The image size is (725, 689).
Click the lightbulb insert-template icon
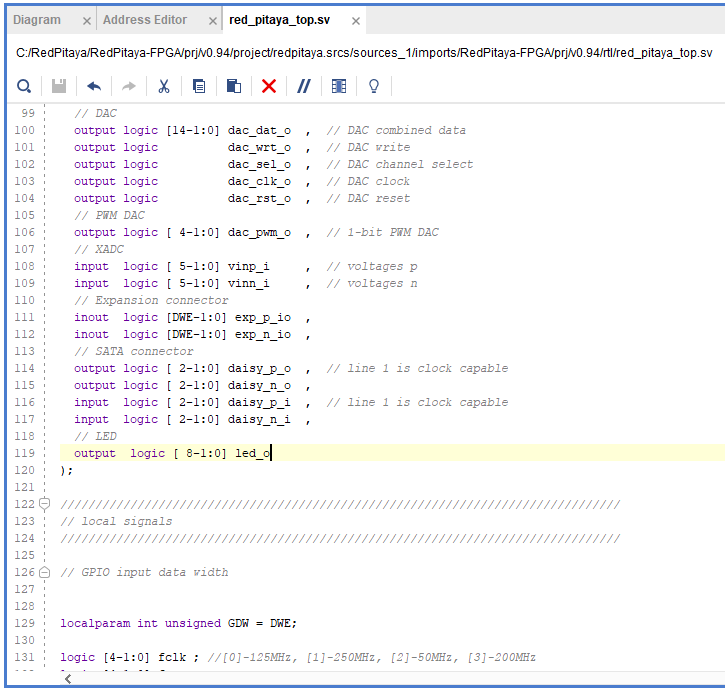374,86
